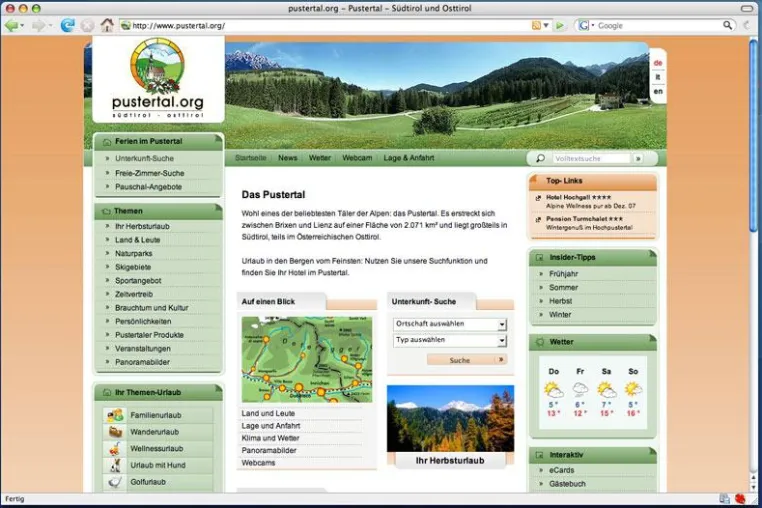
Task: Open the Lage & Anfahrt tab
Action: tap(409, 158)
